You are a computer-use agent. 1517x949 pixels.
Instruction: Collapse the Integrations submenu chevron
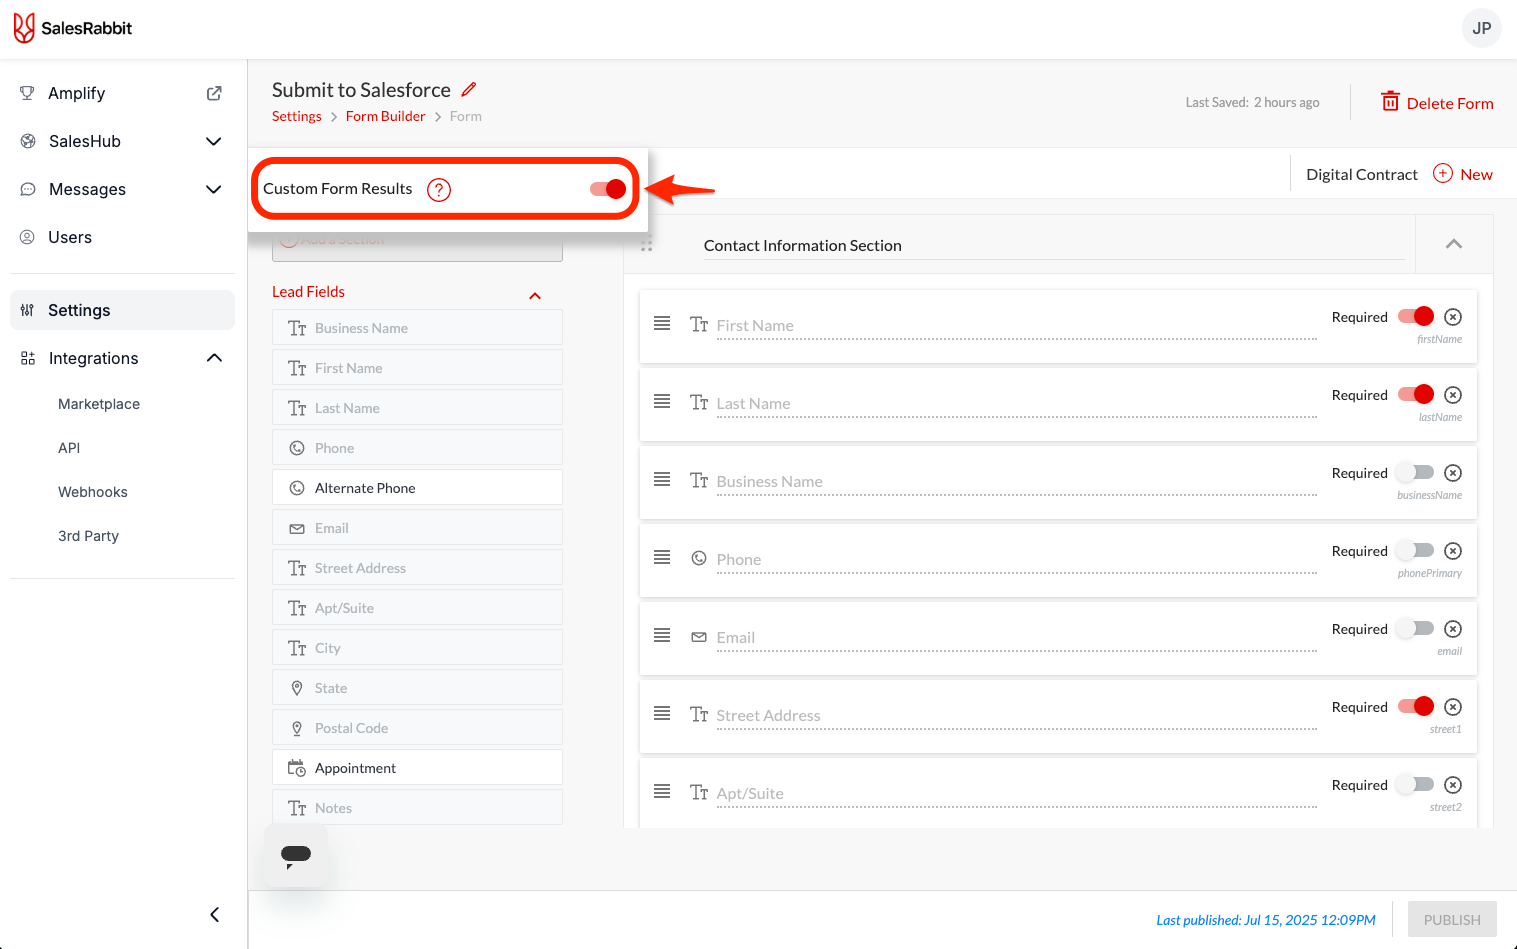[x=214, y=358]
